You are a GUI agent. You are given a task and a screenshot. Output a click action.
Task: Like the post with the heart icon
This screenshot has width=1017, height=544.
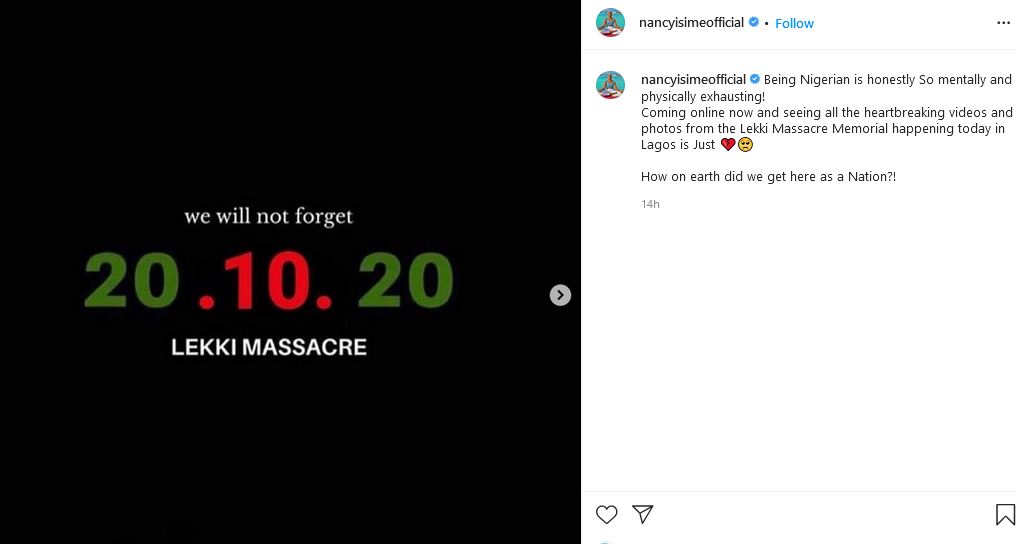click(x=606, y=515)
